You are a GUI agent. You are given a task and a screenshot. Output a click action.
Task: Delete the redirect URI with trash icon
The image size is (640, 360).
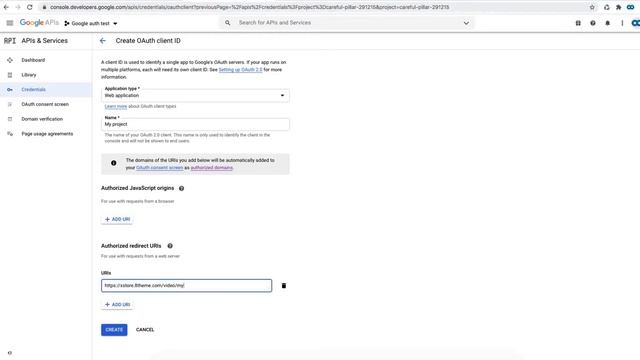284,286
